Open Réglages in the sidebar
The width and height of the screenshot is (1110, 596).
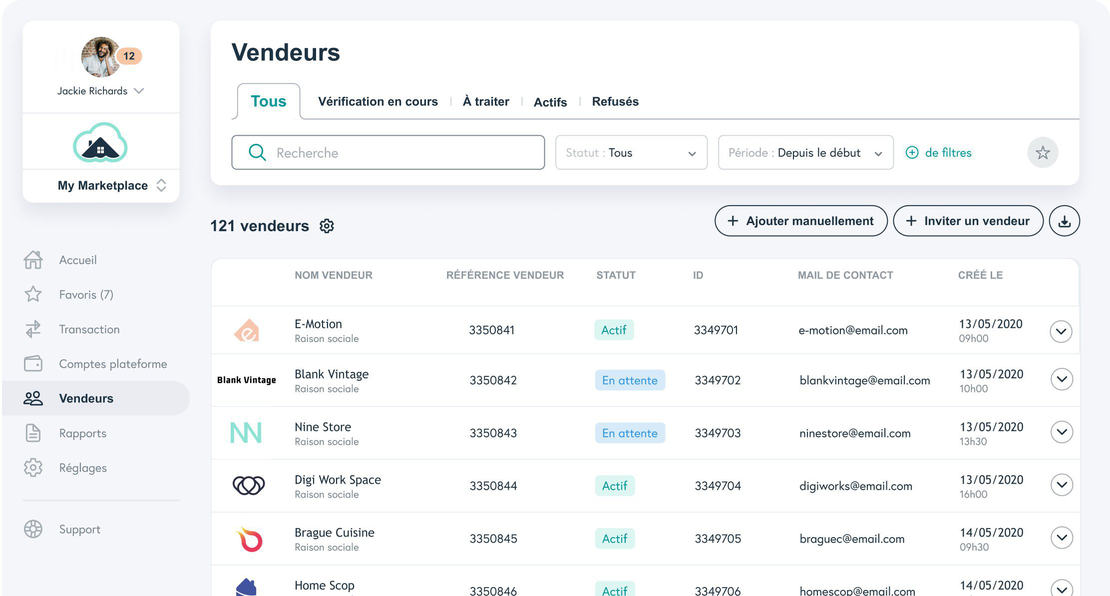pos(83,468)
